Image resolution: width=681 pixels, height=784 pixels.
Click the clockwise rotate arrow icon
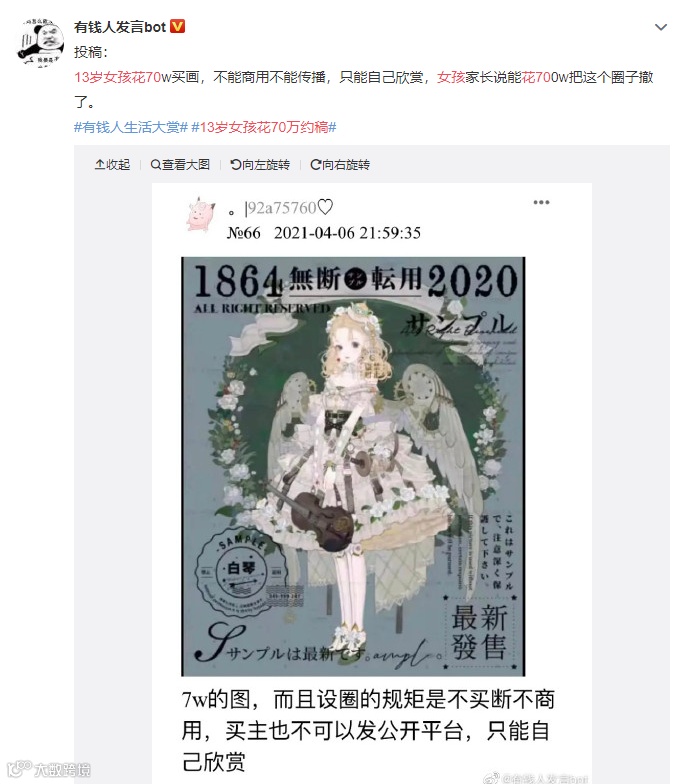click(316, 164)
